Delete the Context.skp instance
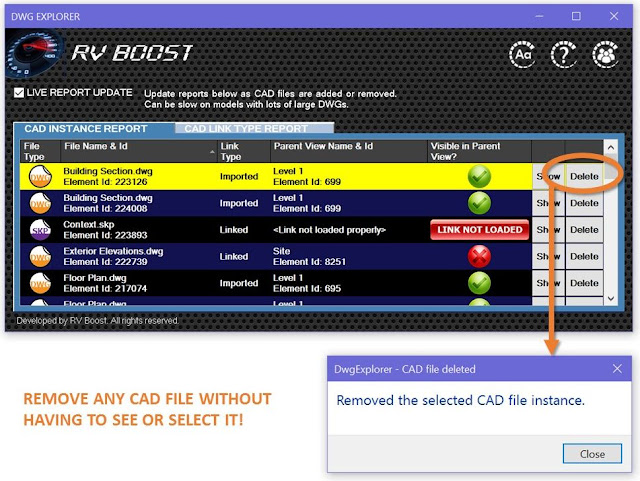 click(584, 230)
